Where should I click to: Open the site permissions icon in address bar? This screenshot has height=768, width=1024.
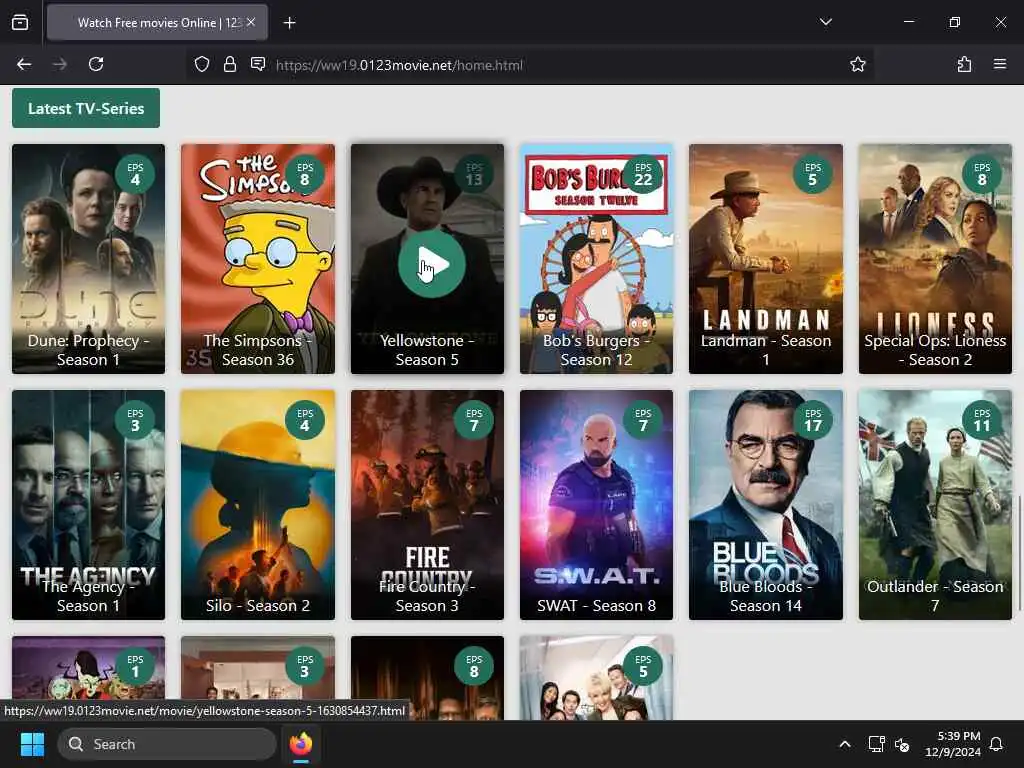coord(258,64)
